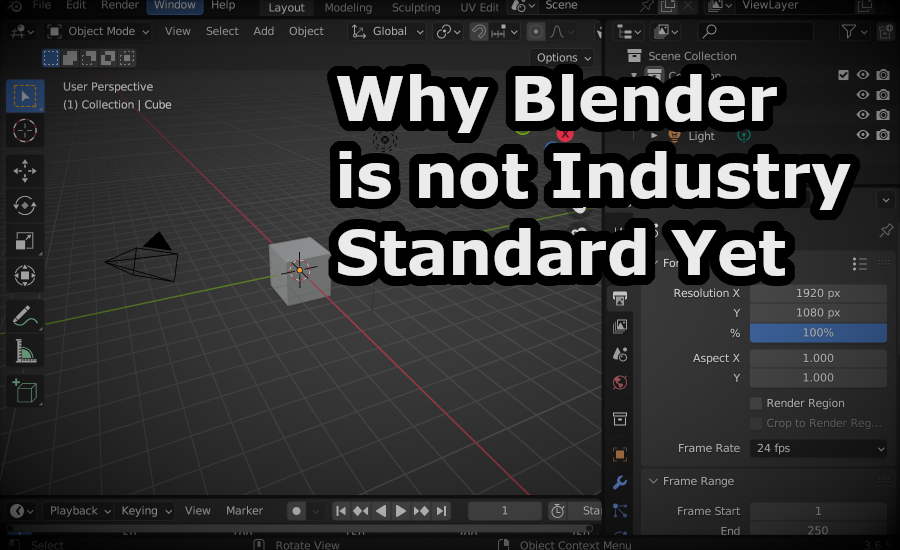Click the intersect selection mode icon

(127, 57)
